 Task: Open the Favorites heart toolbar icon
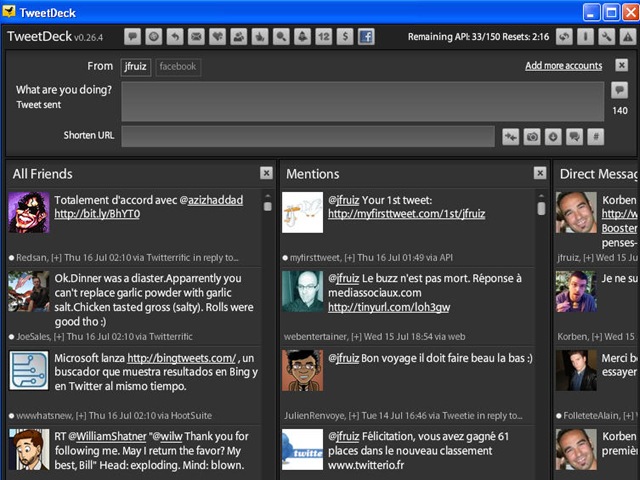point(217,37)
